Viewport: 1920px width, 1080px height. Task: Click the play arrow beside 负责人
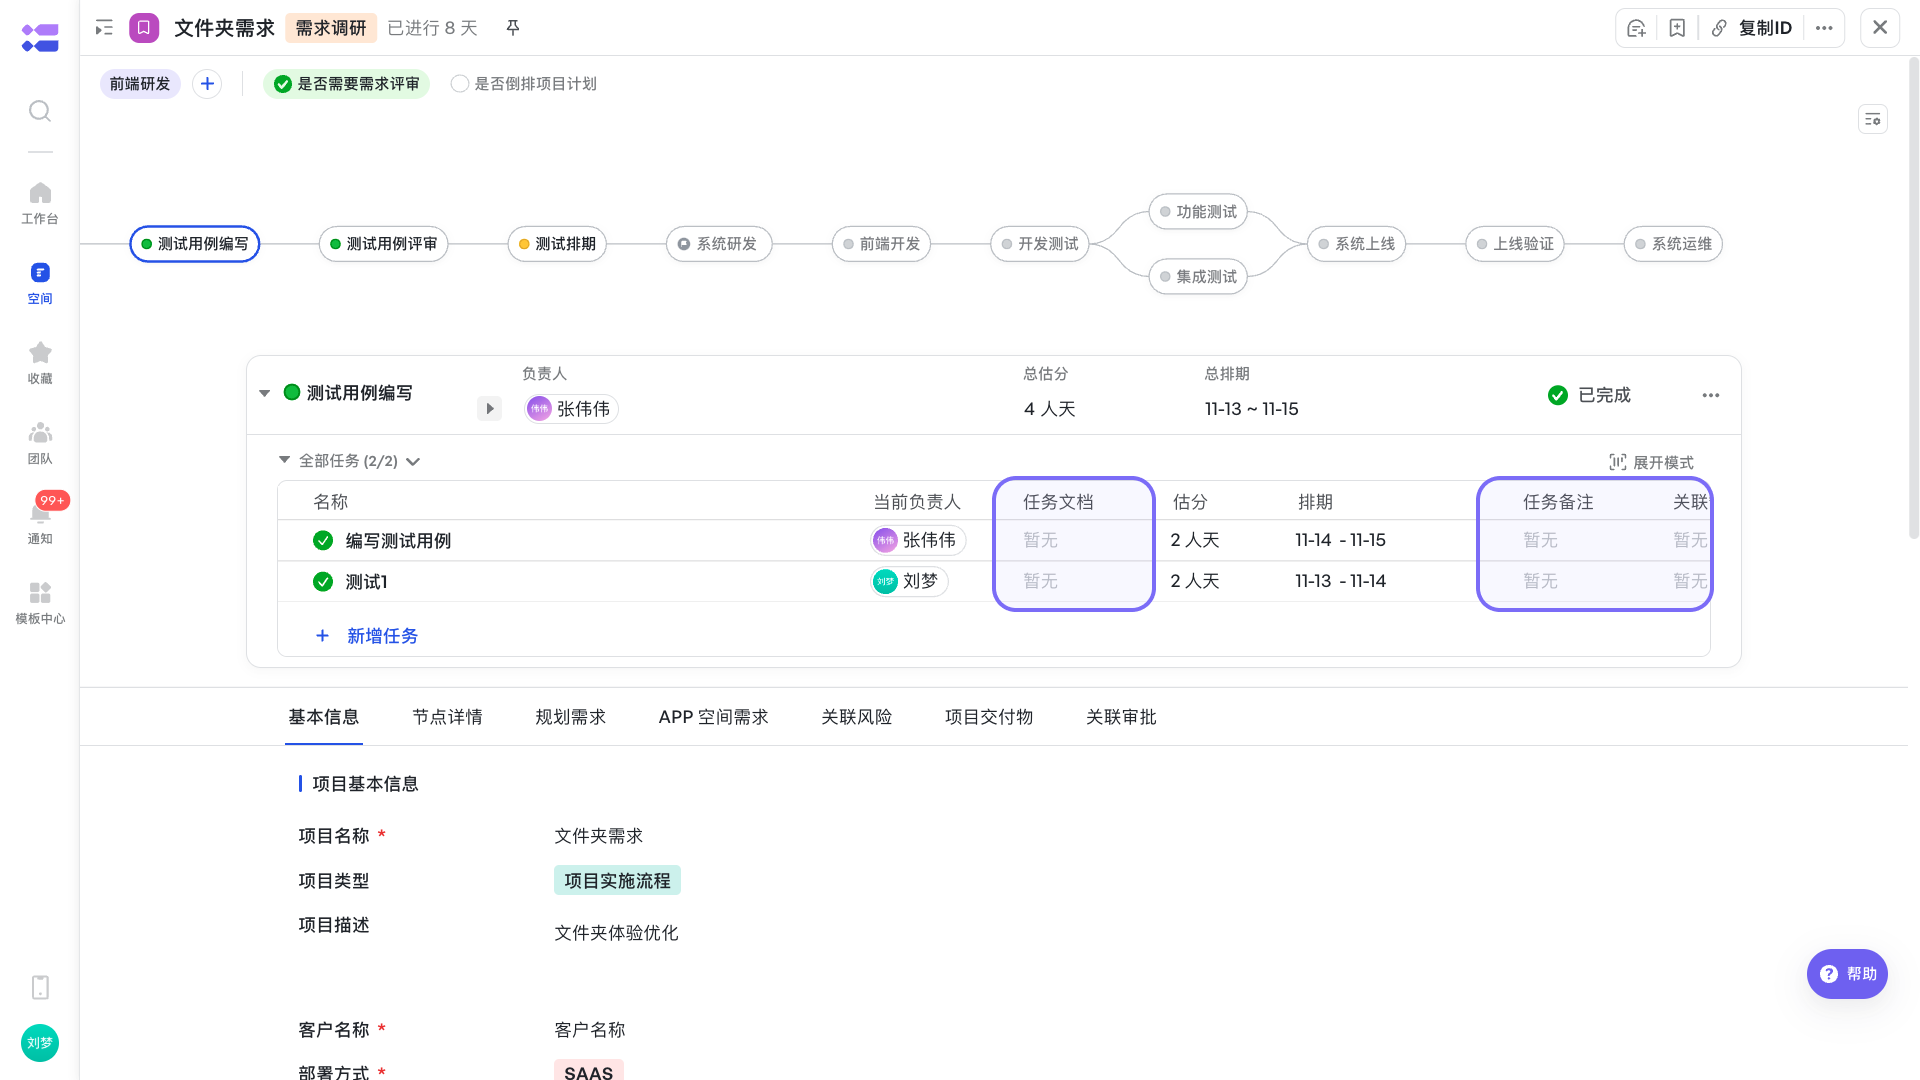489,408
